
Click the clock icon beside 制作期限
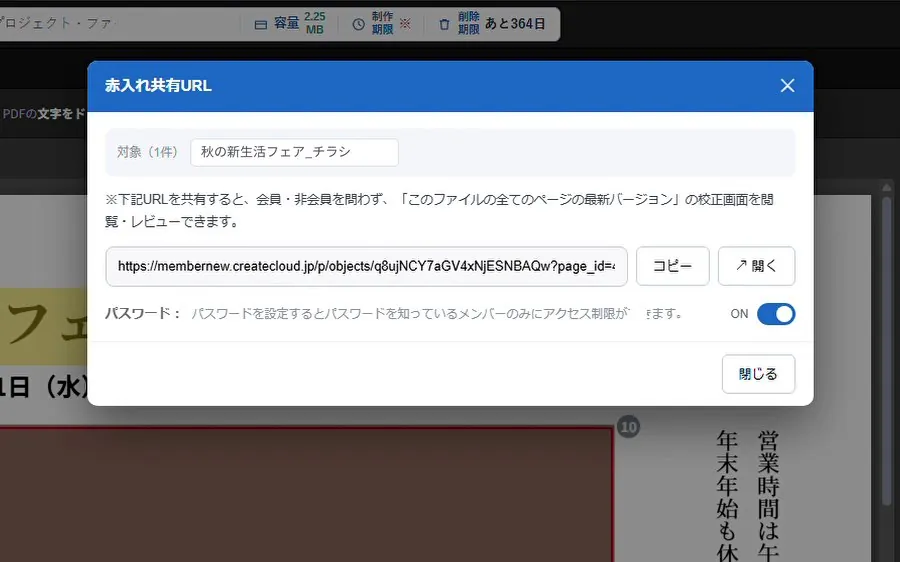click(x=358, y=24)
